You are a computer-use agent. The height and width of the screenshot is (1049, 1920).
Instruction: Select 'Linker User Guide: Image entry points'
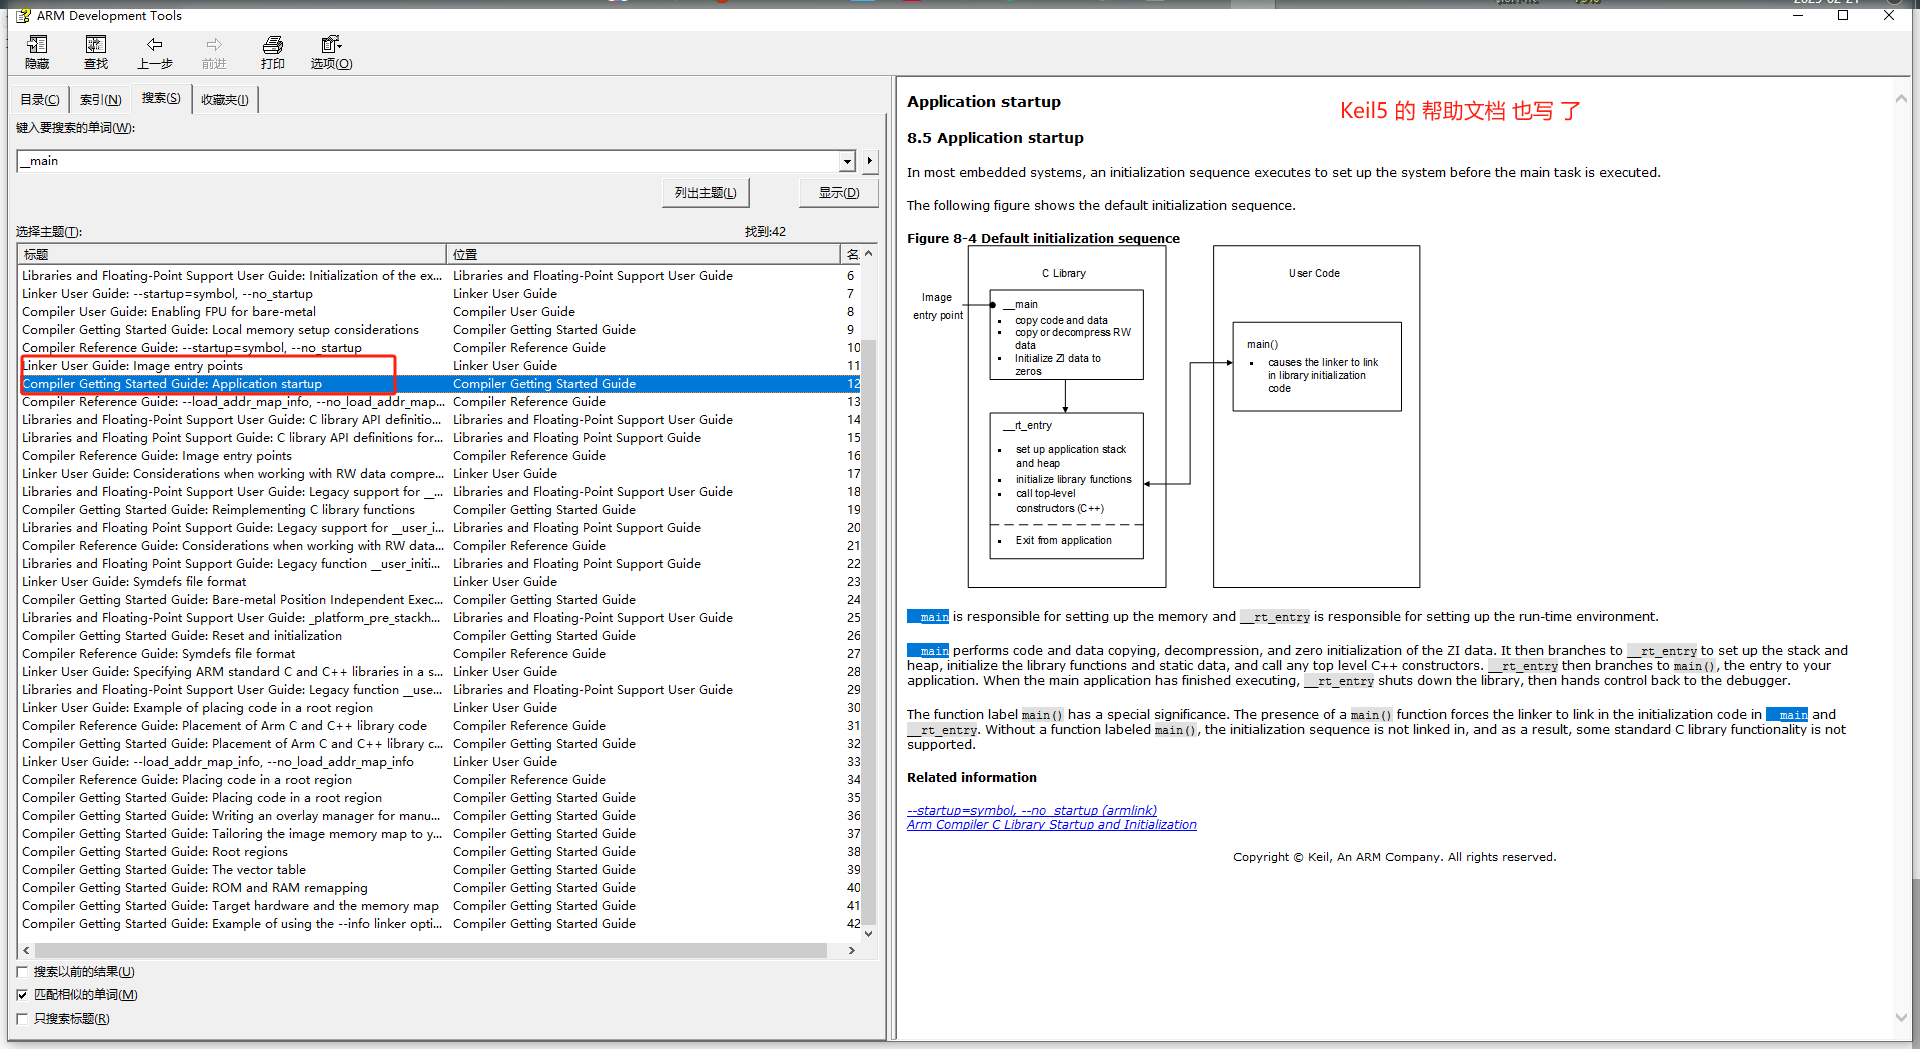[133, 366]
